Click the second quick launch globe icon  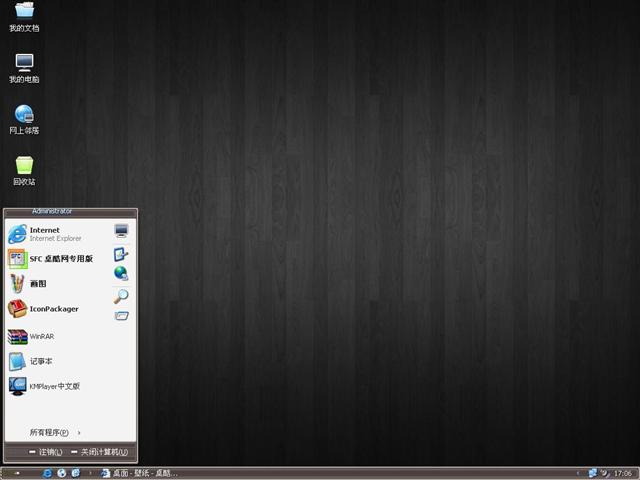(x=62, y=473)
